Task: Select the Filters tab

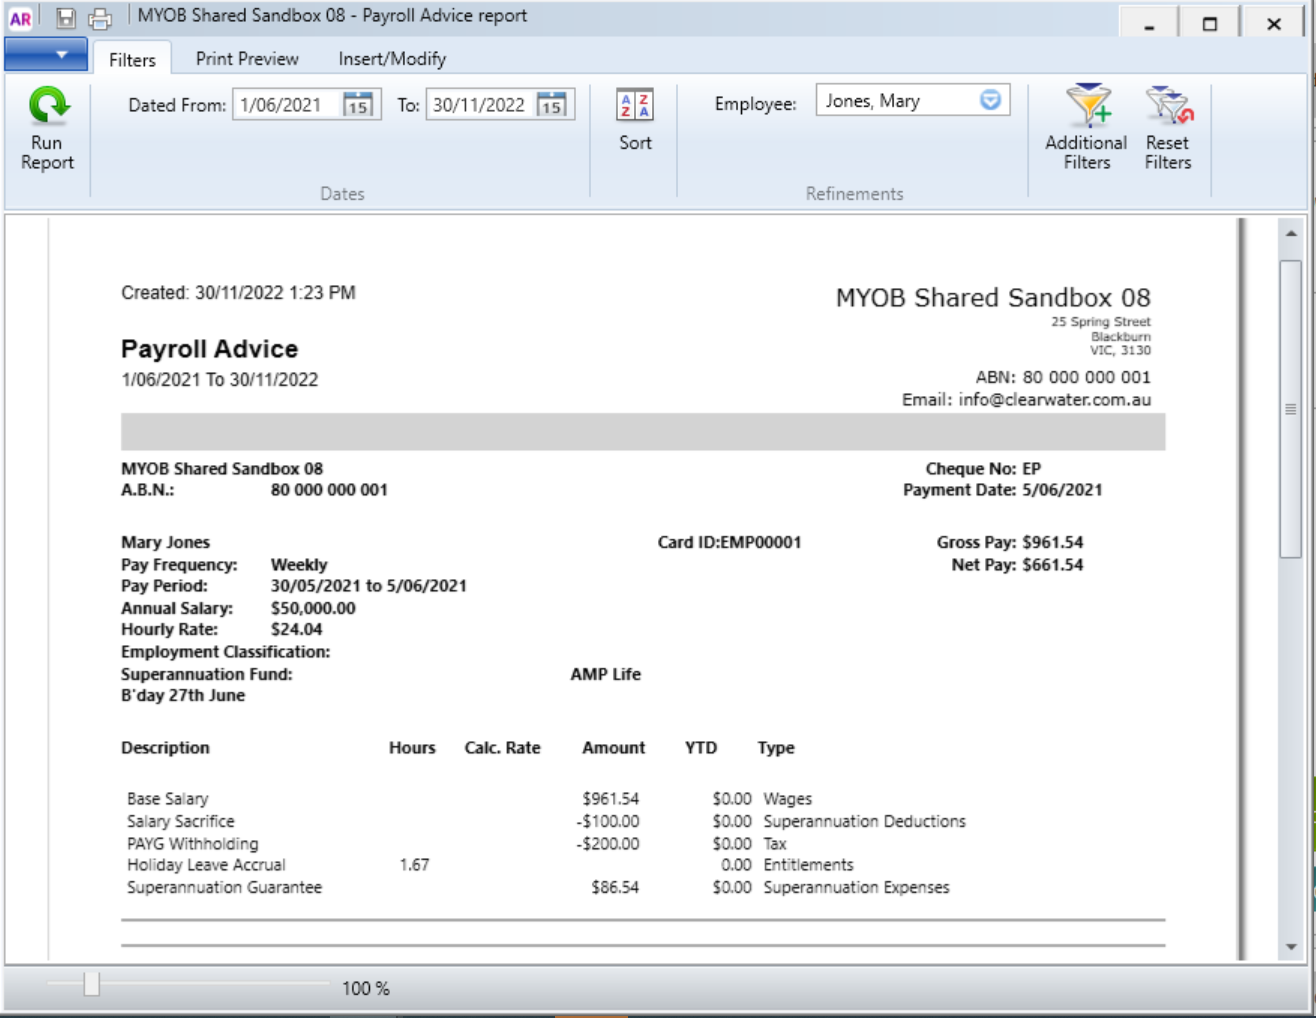Action: (132, 59)
